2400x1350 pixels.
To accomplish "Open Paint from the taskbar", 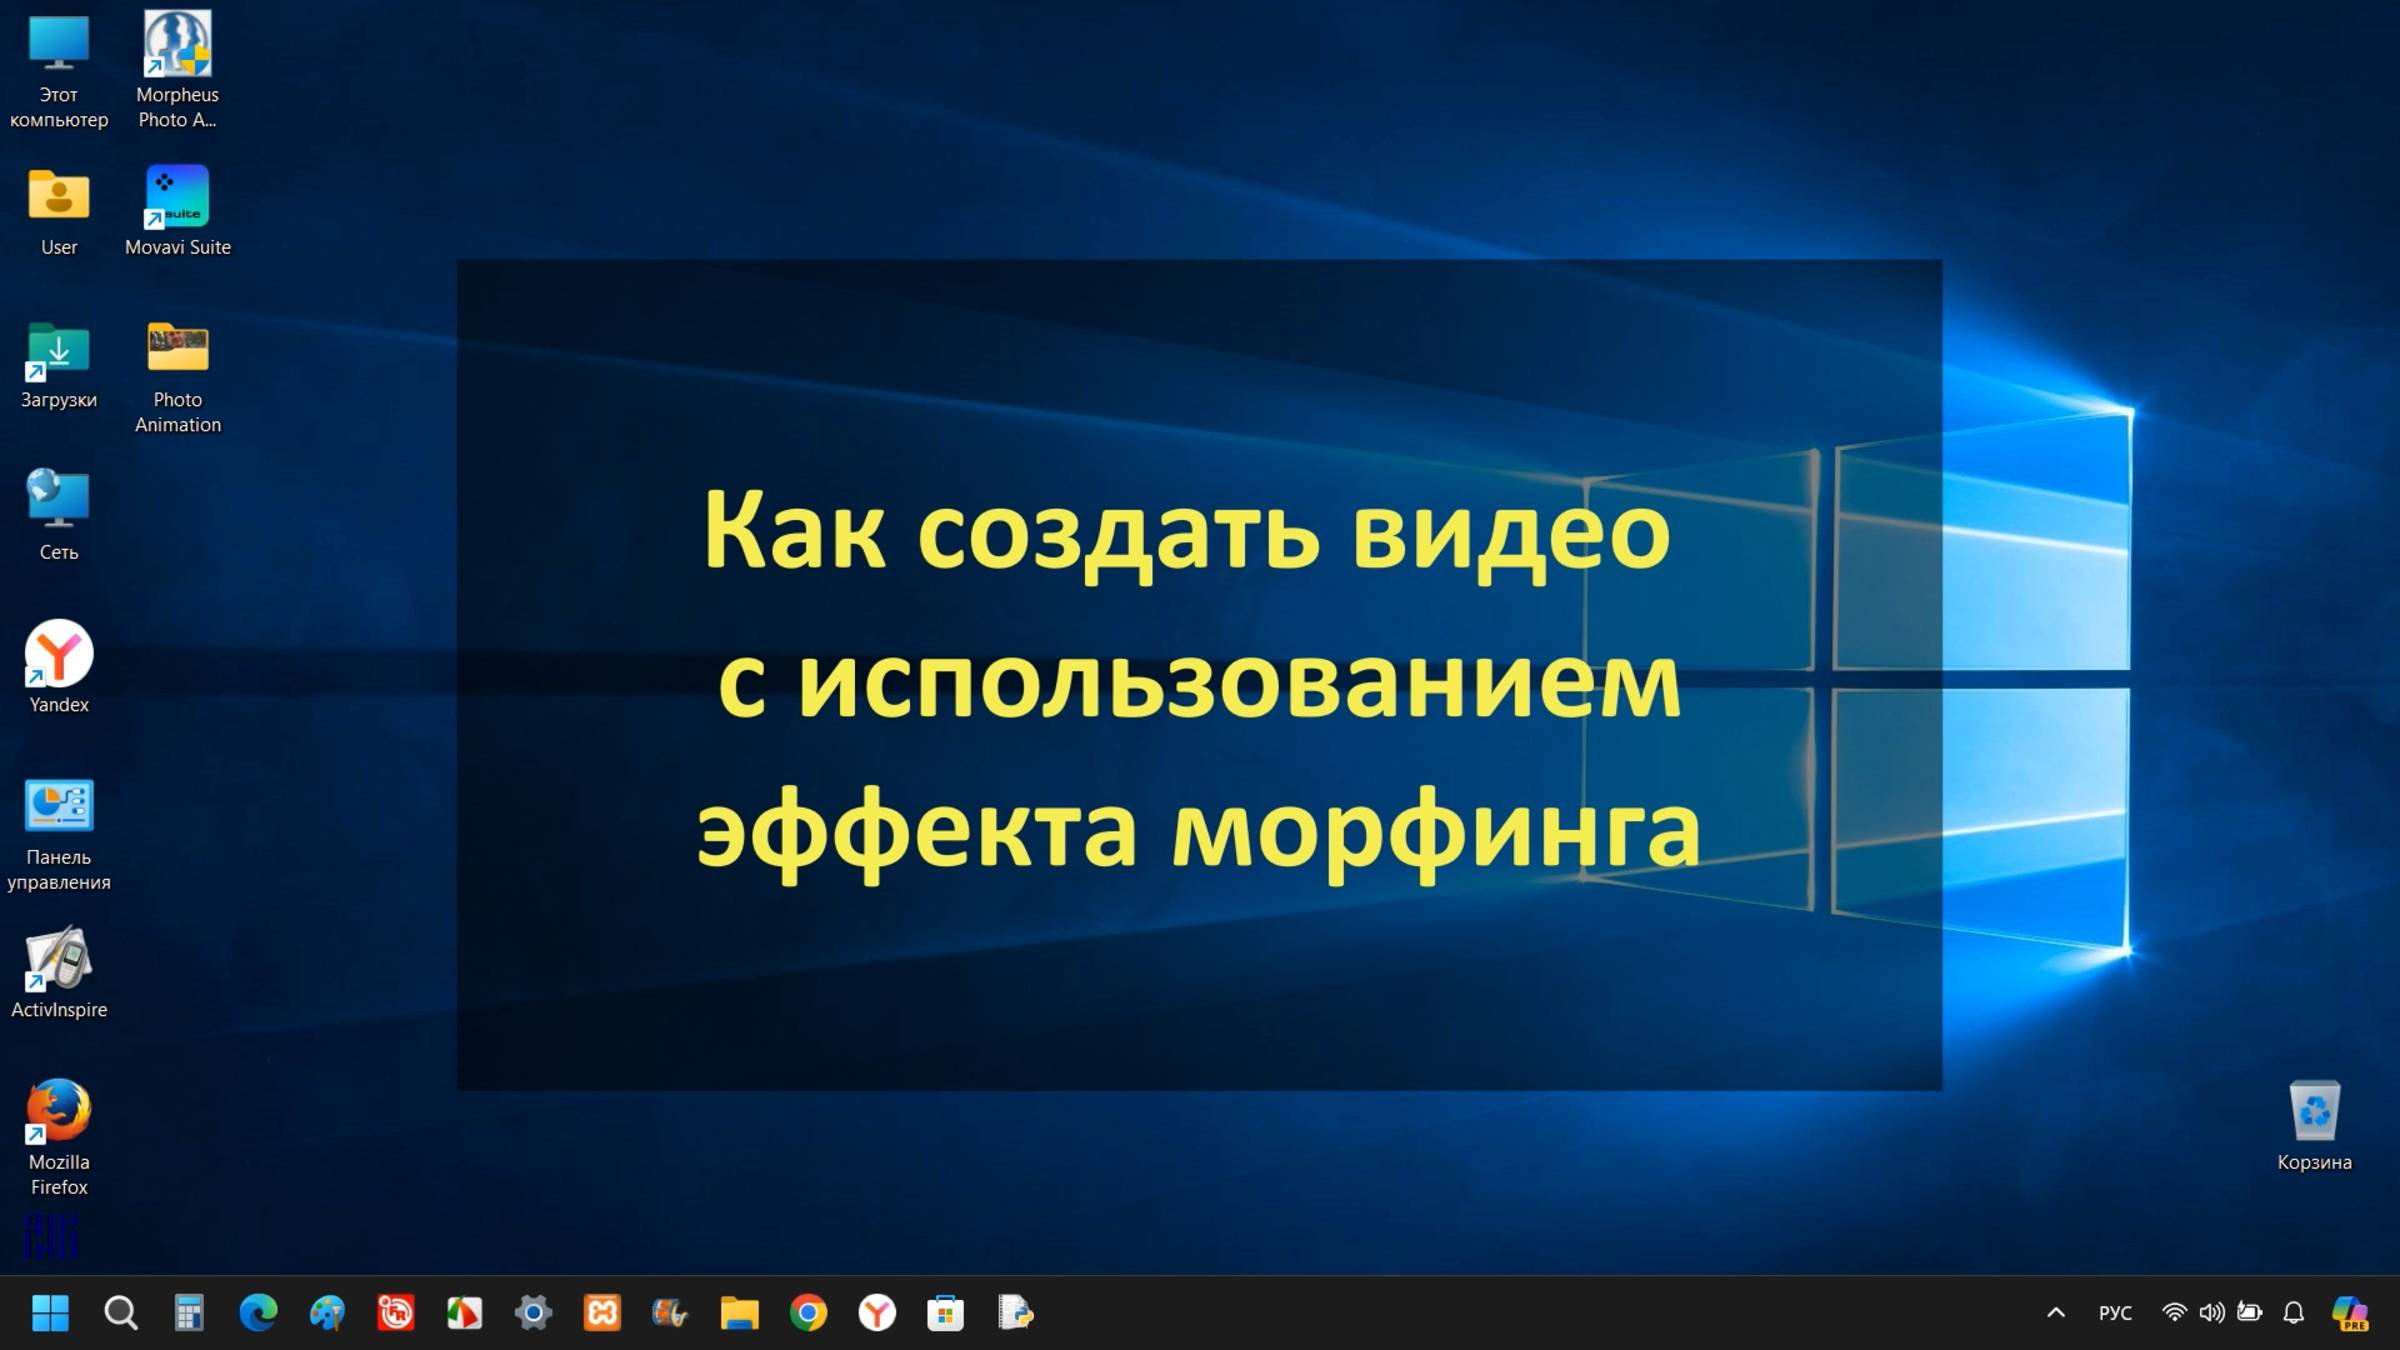I will point(328,1313).
